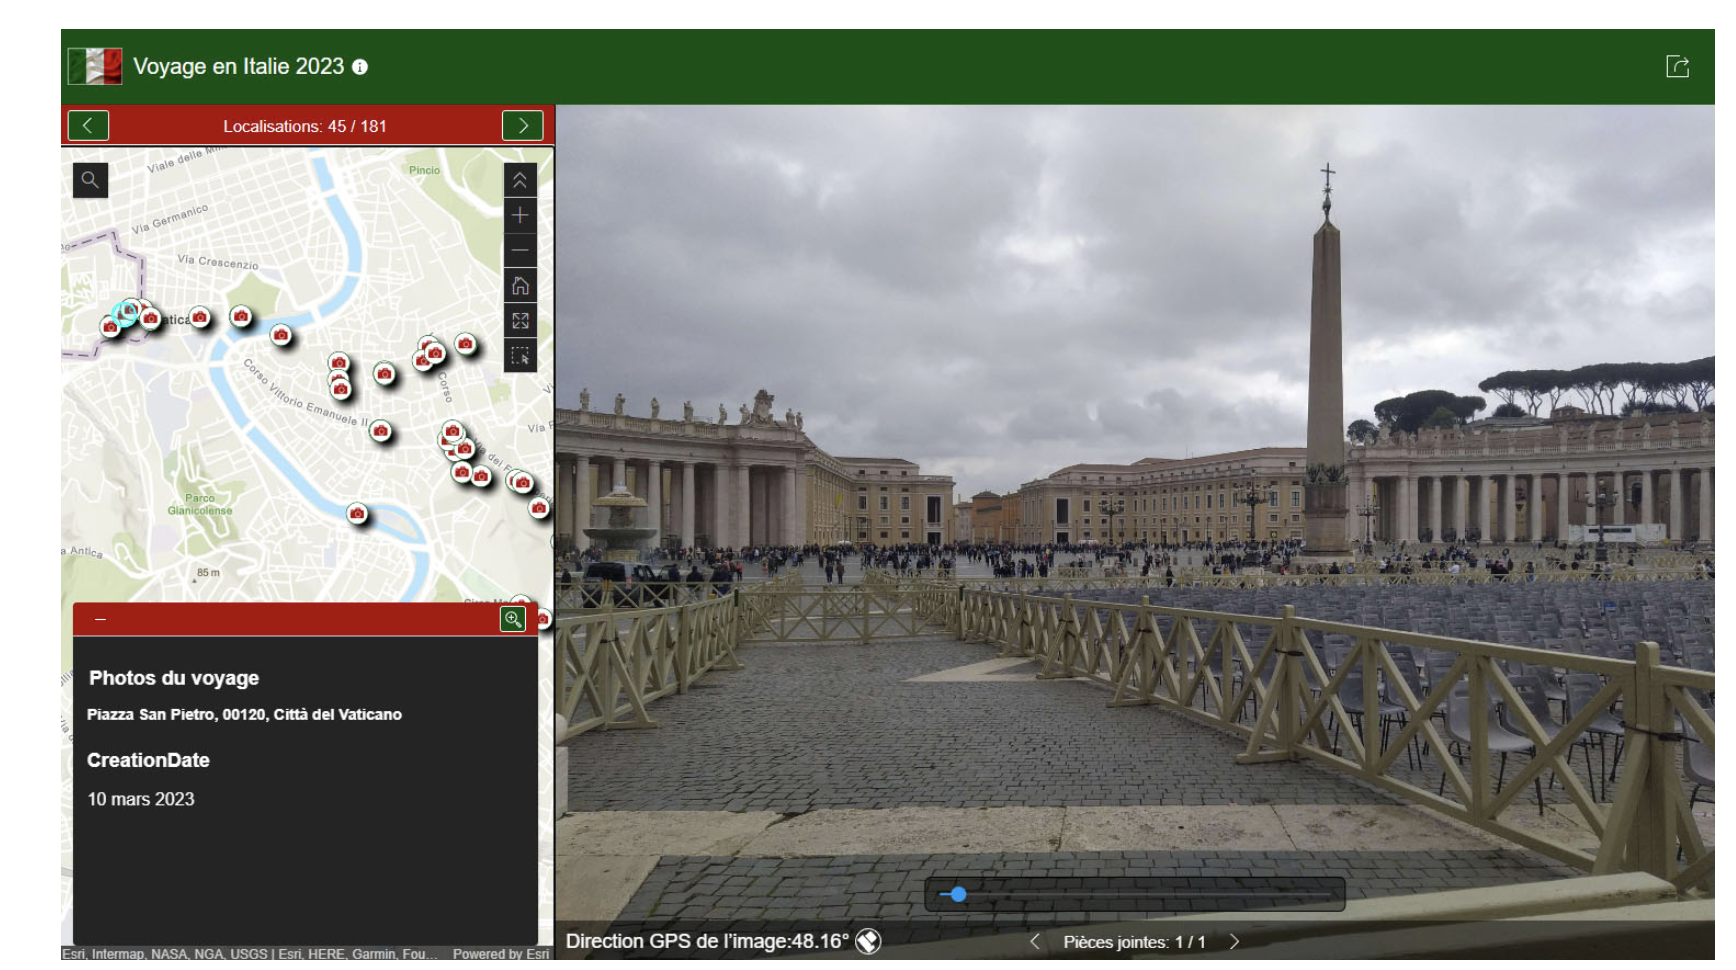Viewport: 1736px width, 970px height.
Task: Collapse the map toolbar with double chevron
Action: (520, 180)
